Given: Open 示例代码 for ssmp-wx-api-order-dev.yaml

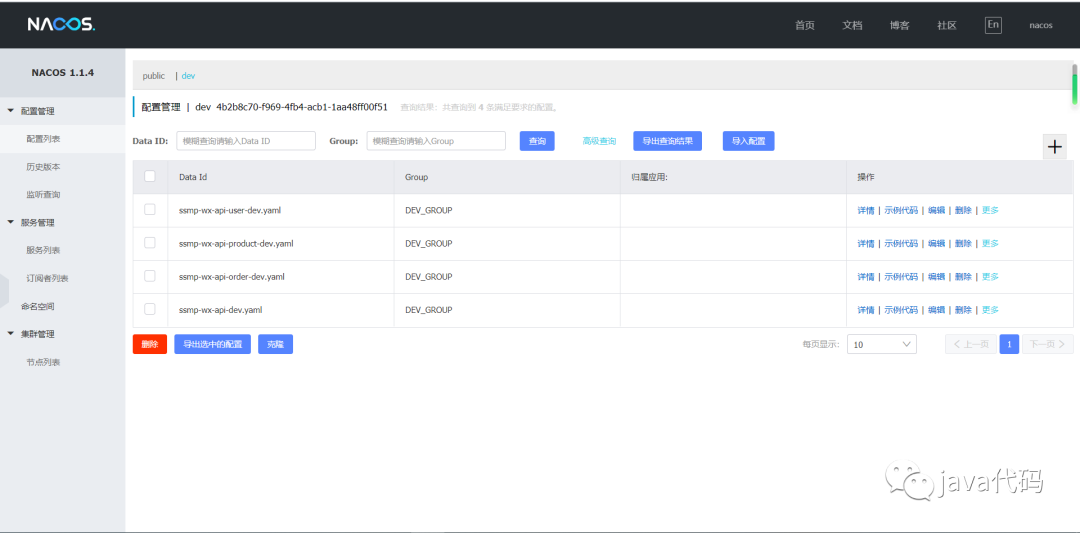Looking at the screenshot, I should [901, 277].
